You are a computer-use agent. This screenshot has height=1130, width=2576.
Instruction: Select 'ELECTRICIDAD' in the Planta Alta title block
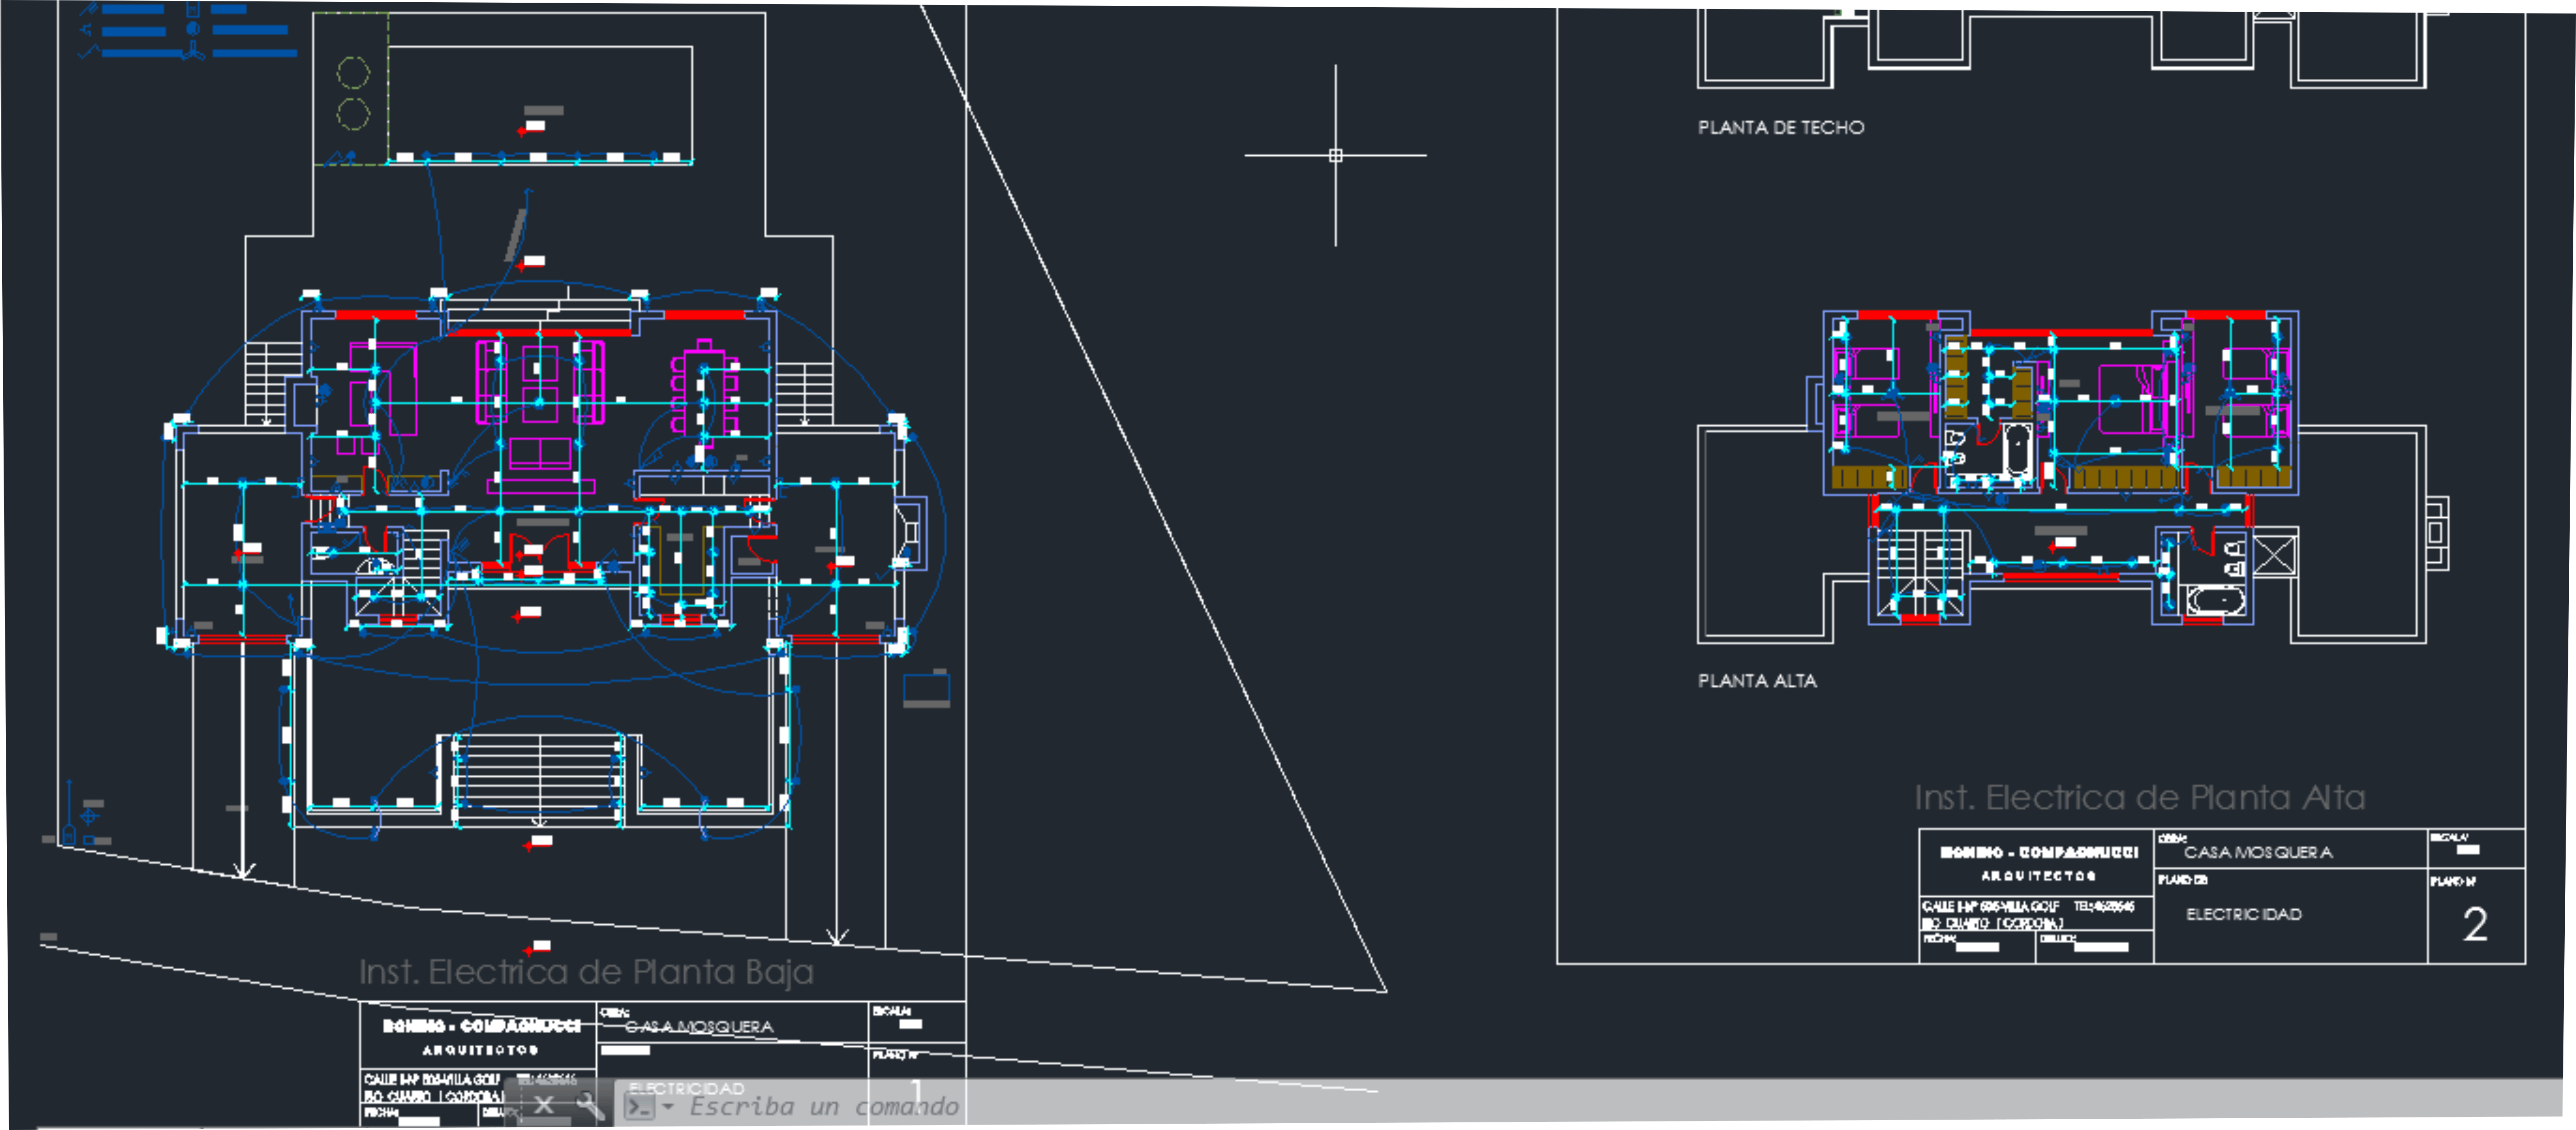click(2243, 914)
